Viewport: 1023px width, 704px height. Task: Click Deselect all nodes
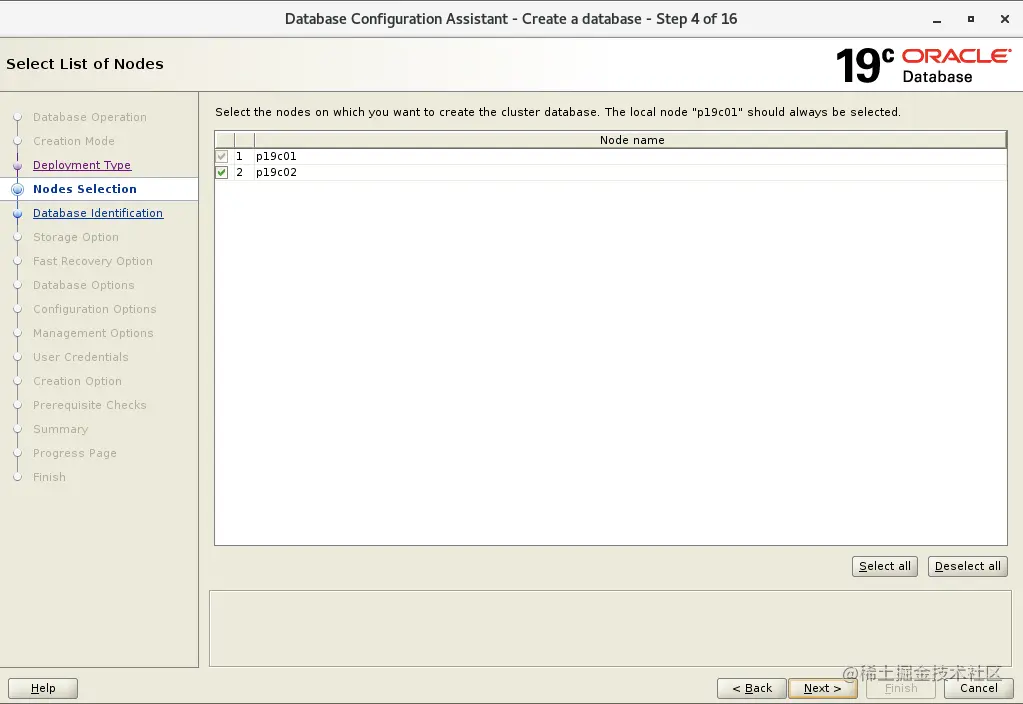point(968,566)
